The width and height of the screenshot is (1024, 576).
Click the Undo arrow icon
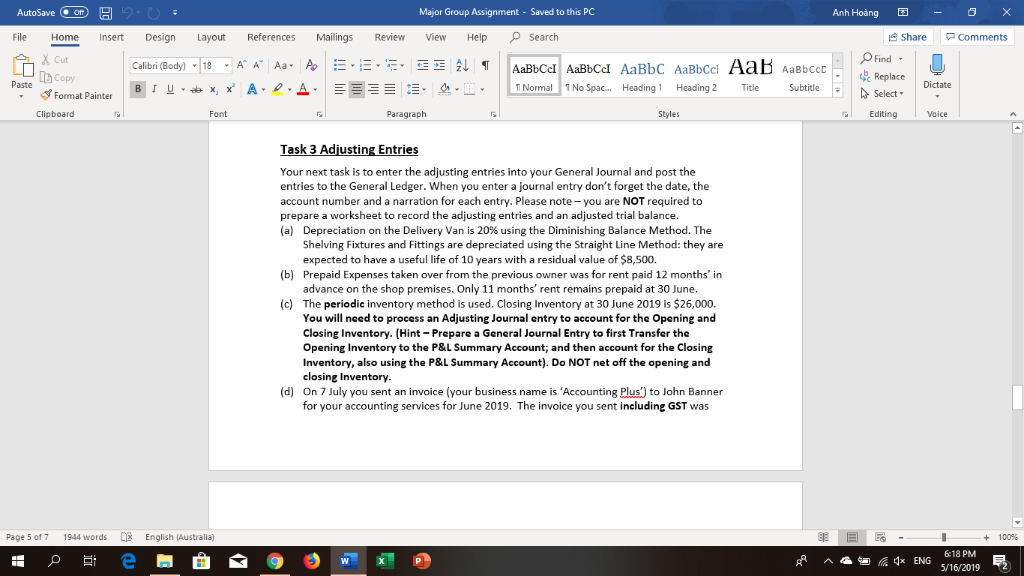(x=127, y=12)
